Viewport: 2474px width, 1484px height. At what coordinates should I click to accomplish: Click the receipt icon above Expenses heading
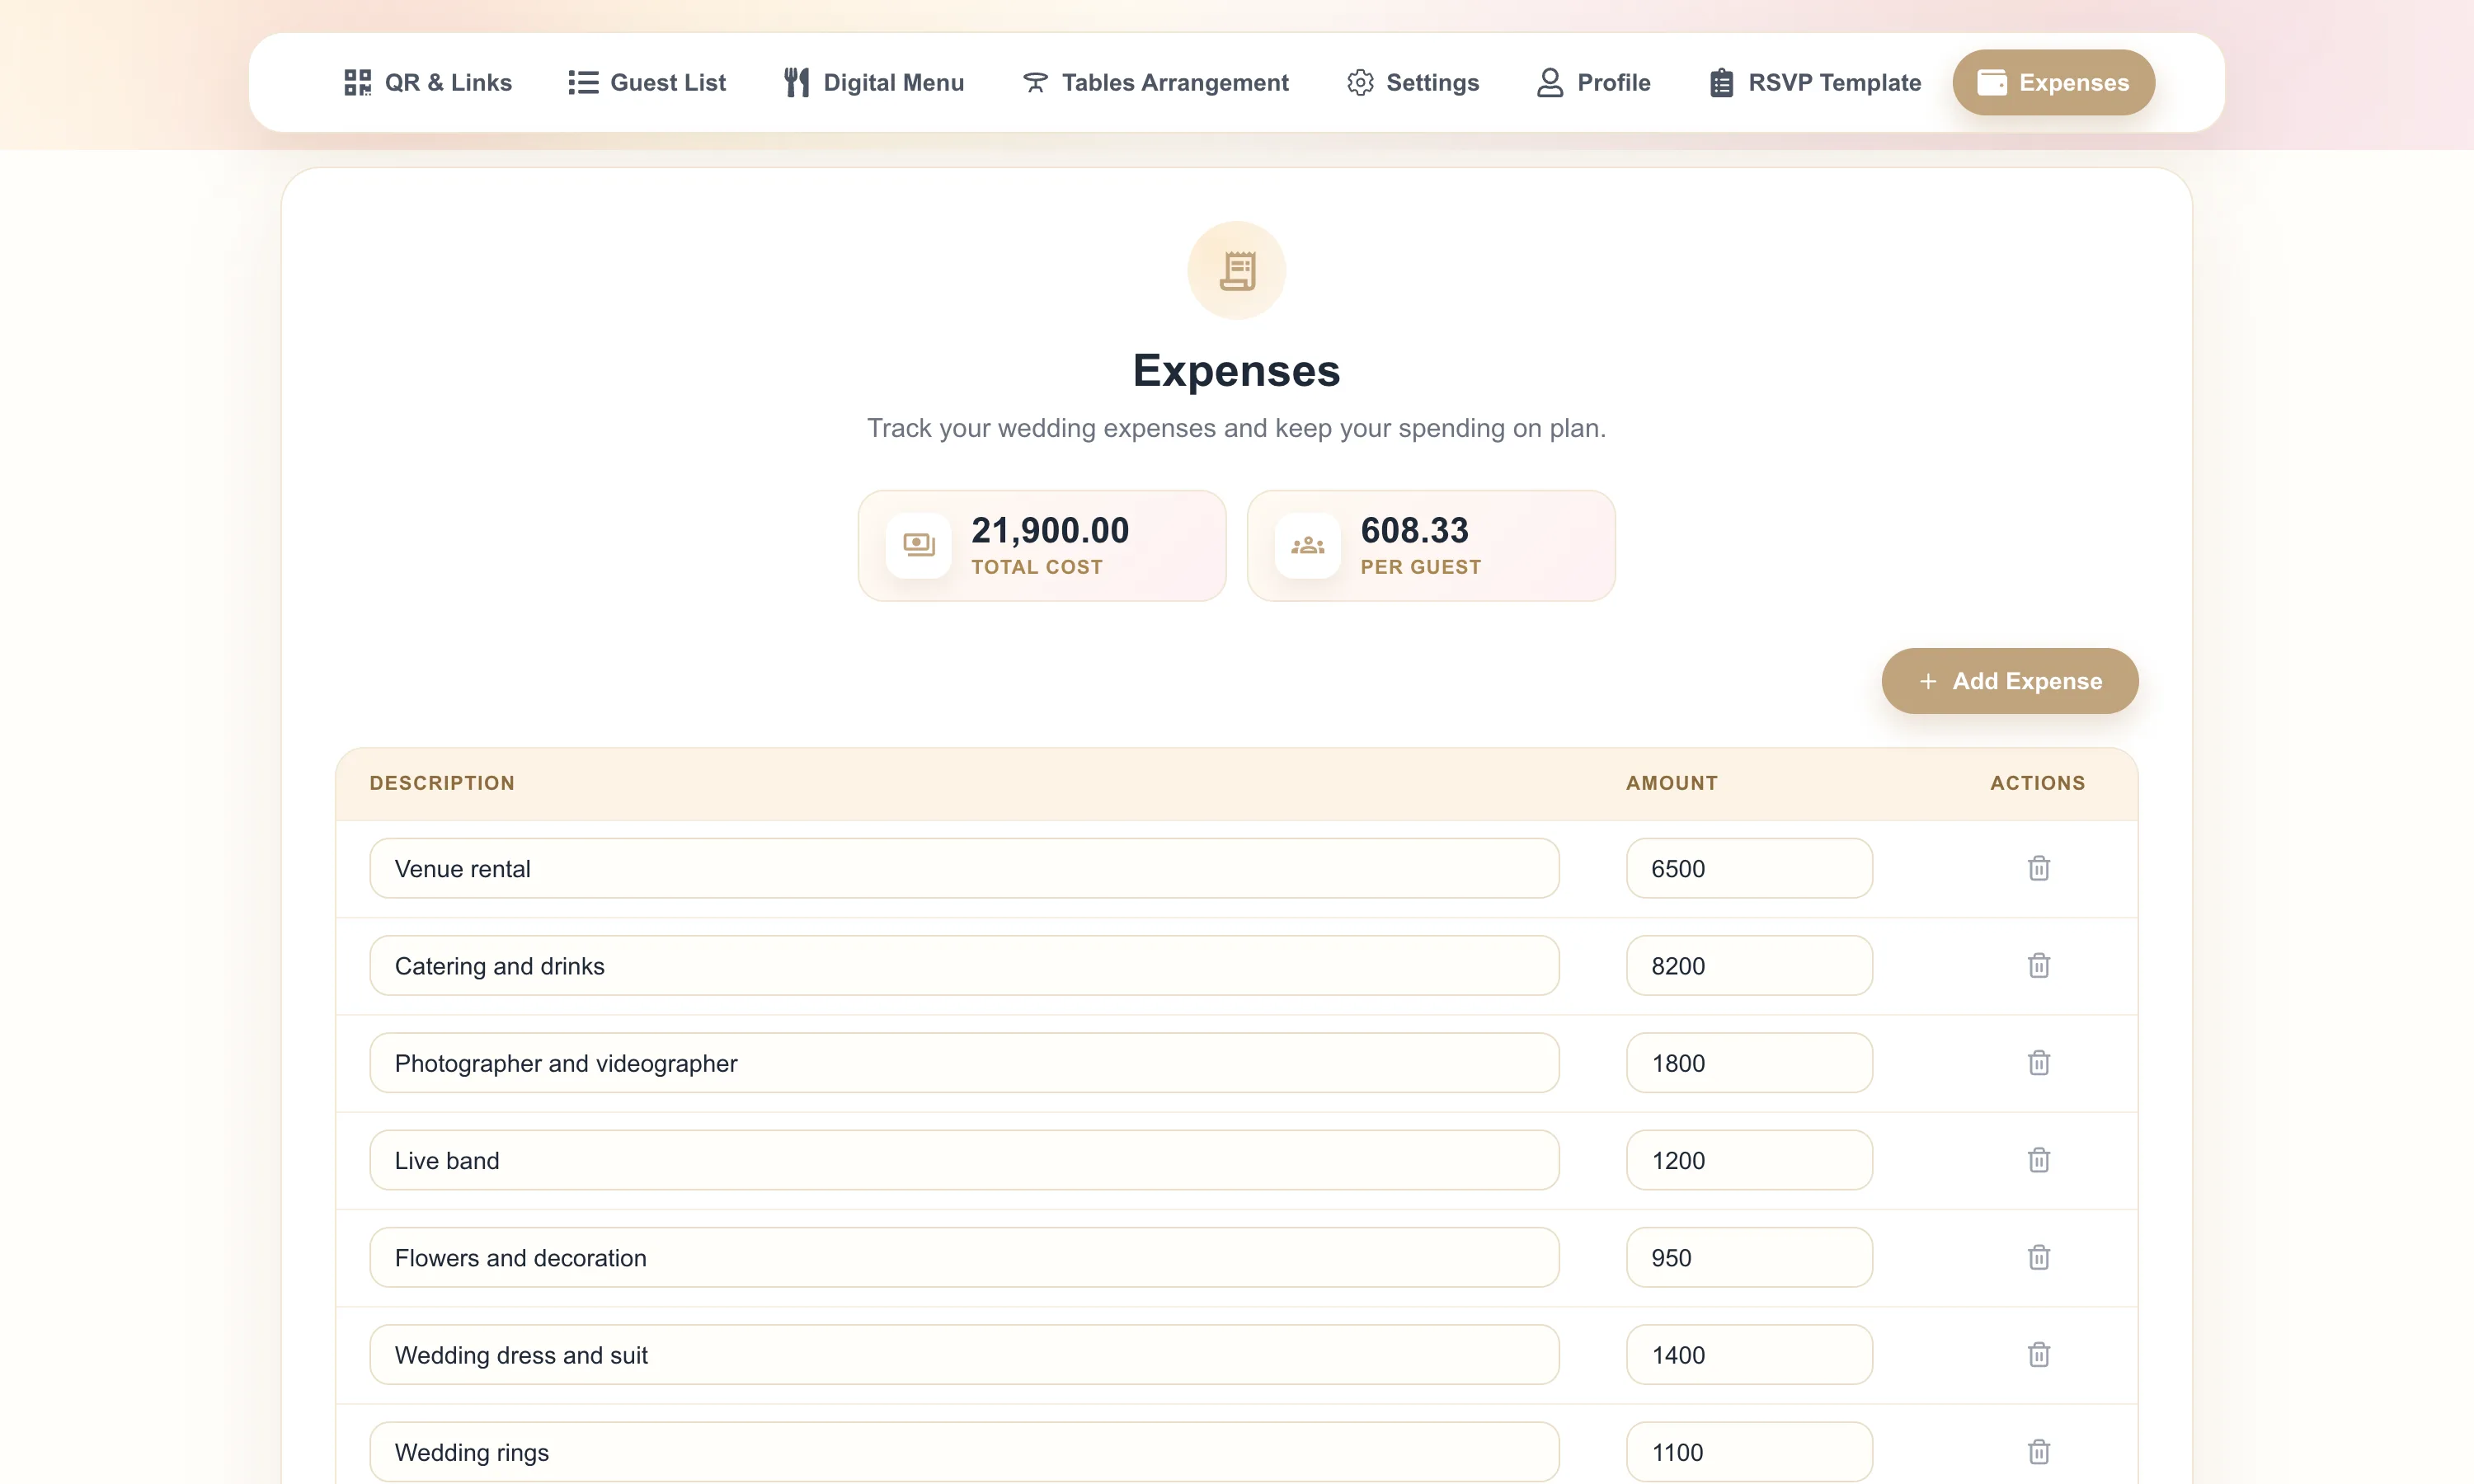[x=1237, y=270]
